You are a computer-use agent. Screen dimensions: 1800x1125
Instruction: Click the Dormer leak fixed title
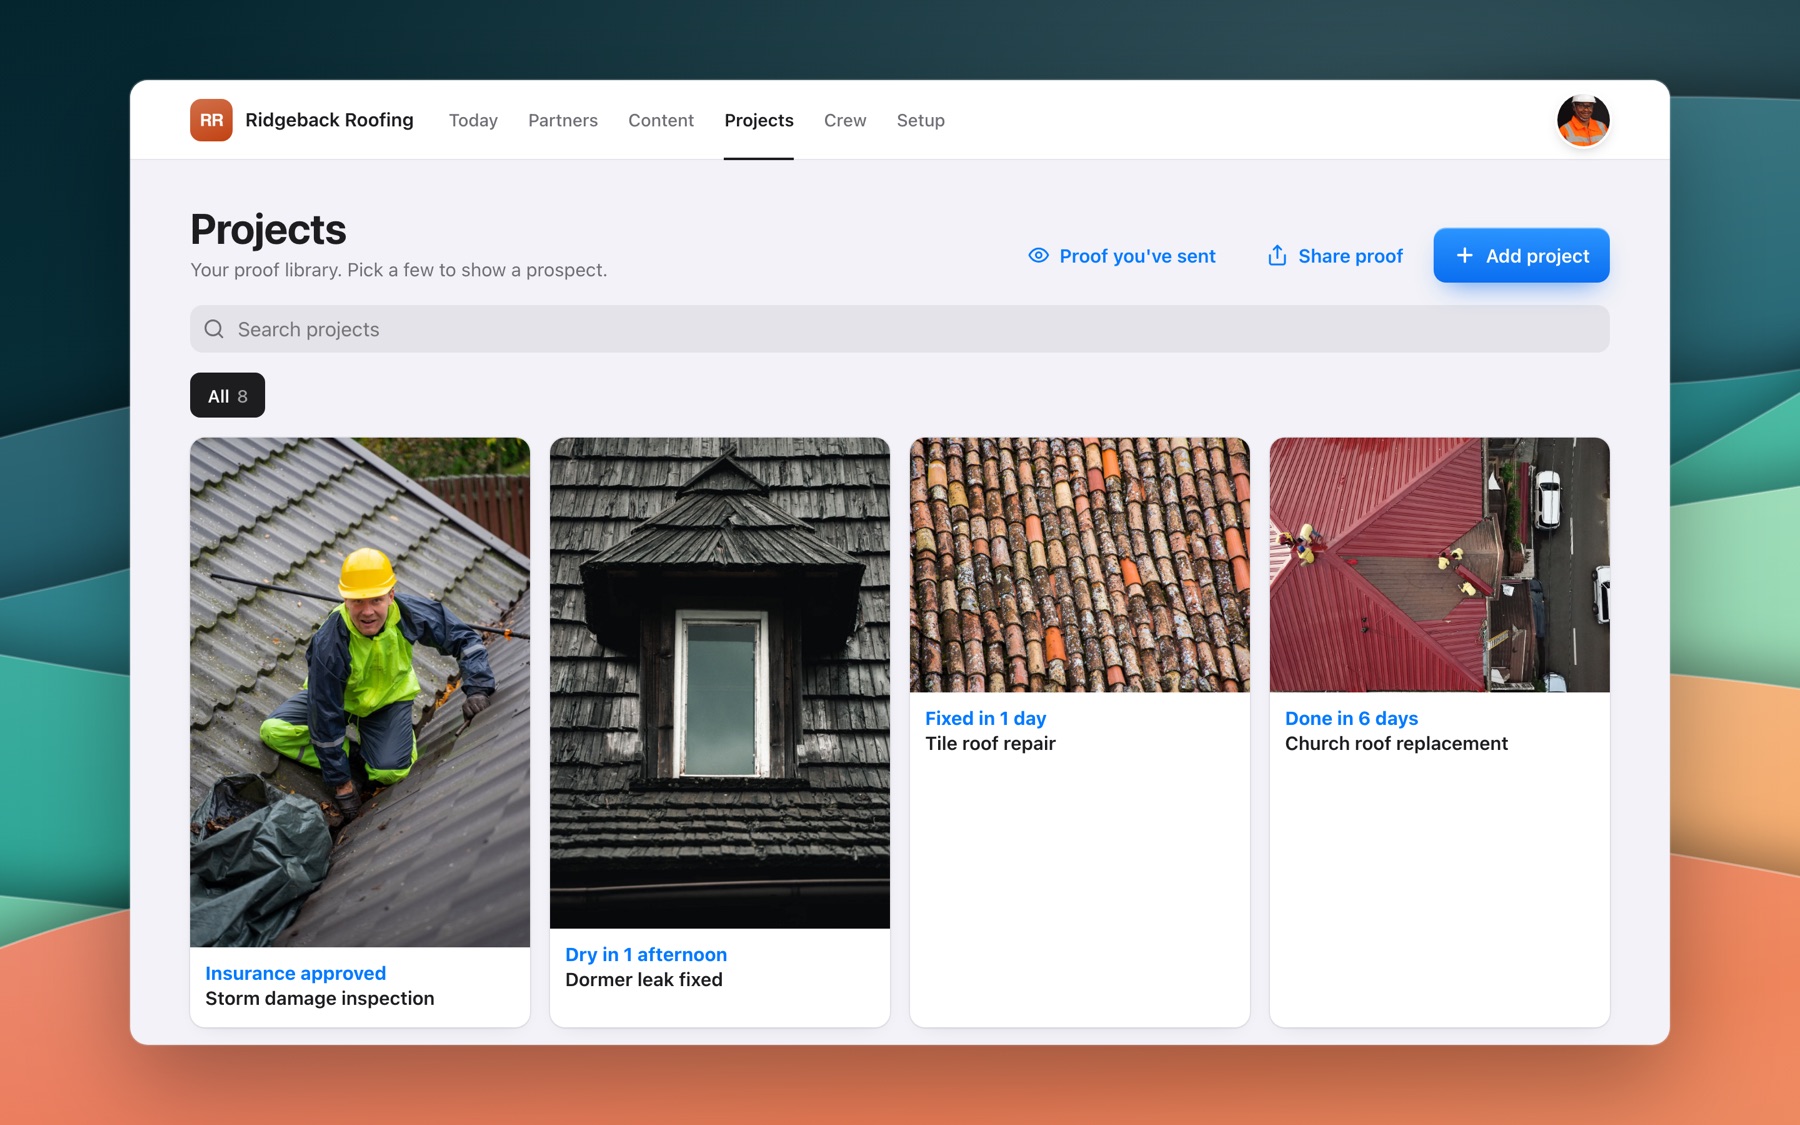coord(644,980)
